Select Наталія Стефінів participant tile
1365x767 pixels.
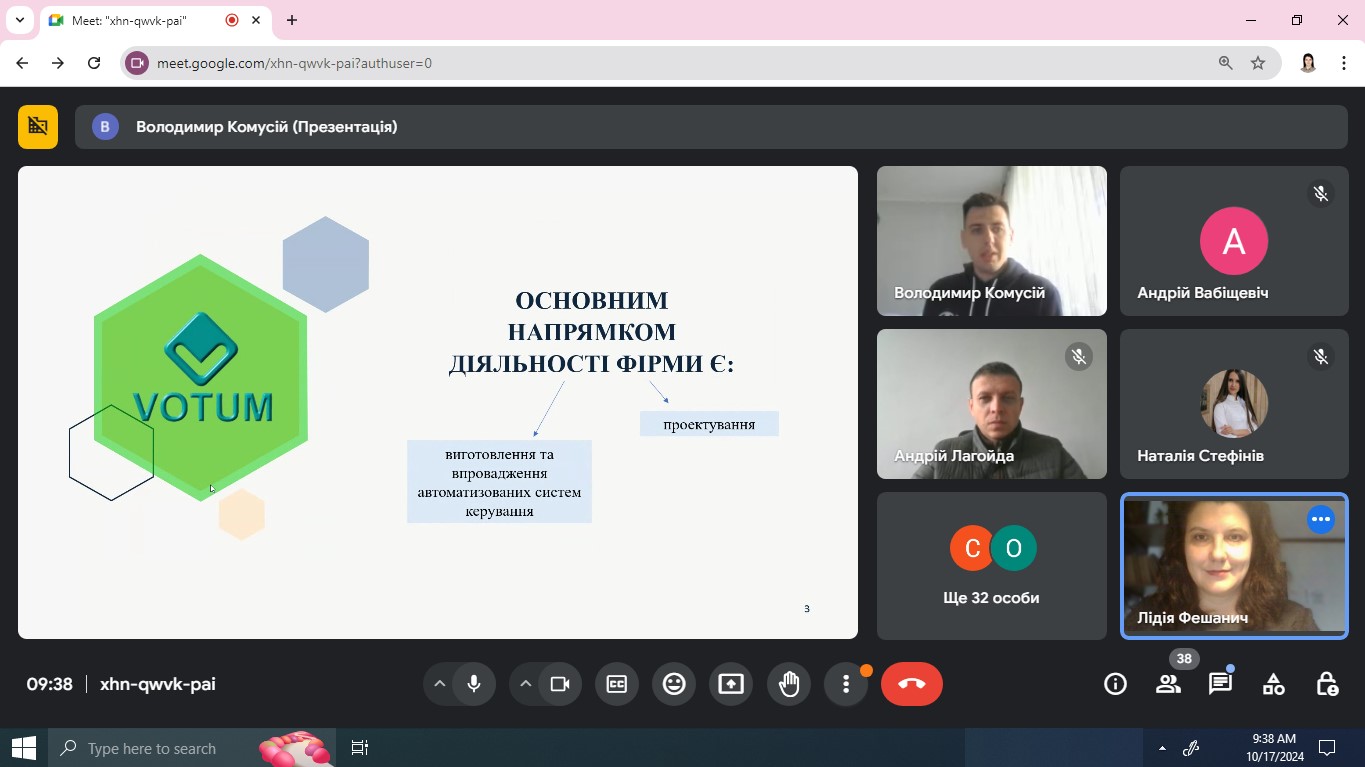pos(1234,404)
